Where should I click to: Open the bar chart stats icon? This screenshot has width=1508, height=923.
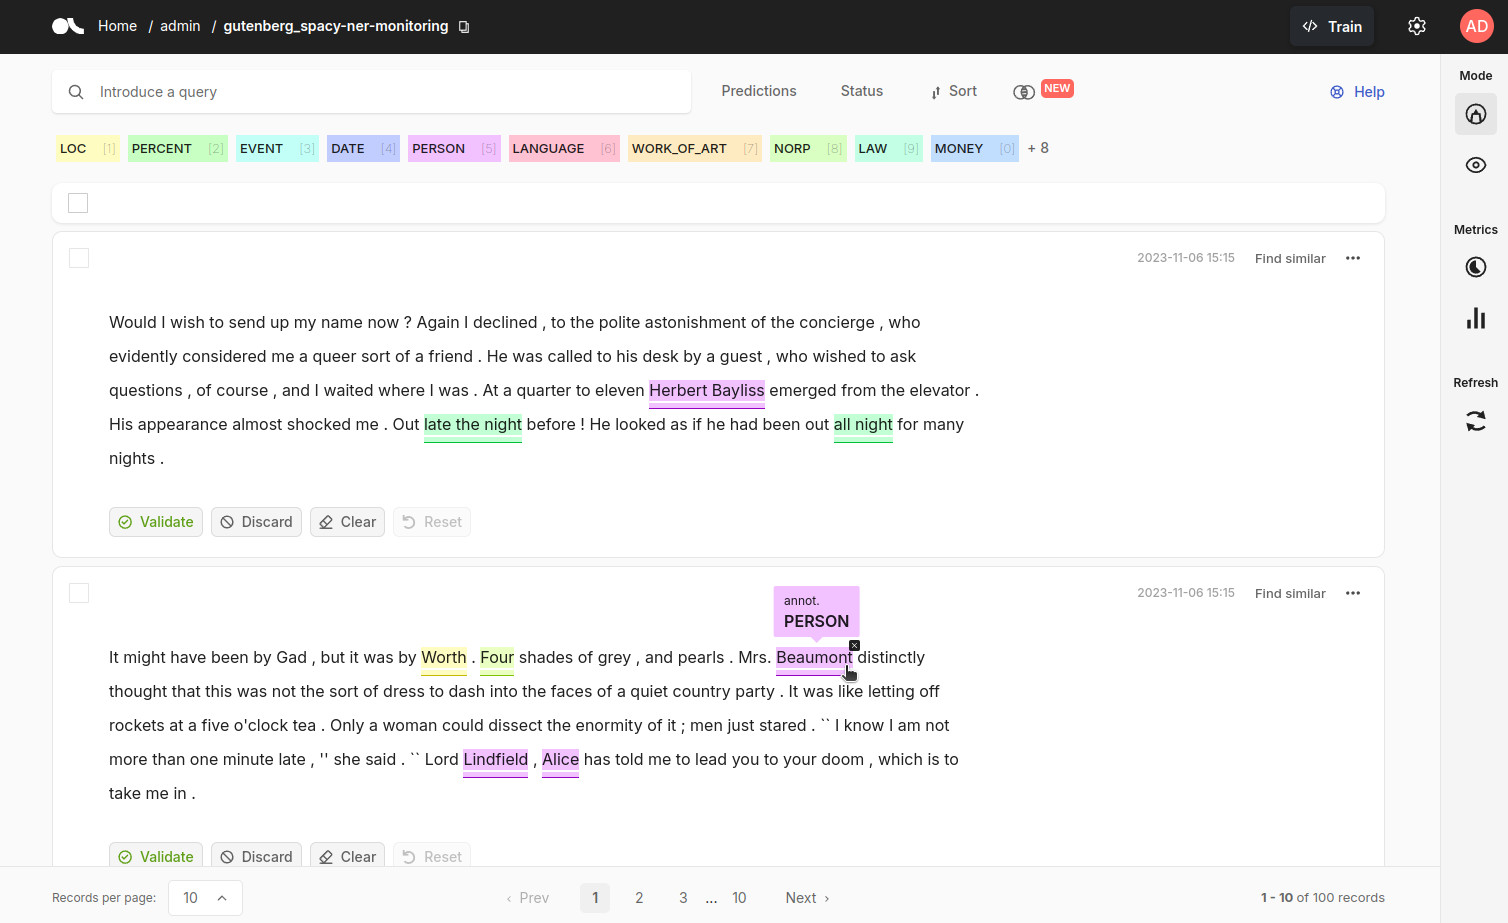click(1476, 318)
